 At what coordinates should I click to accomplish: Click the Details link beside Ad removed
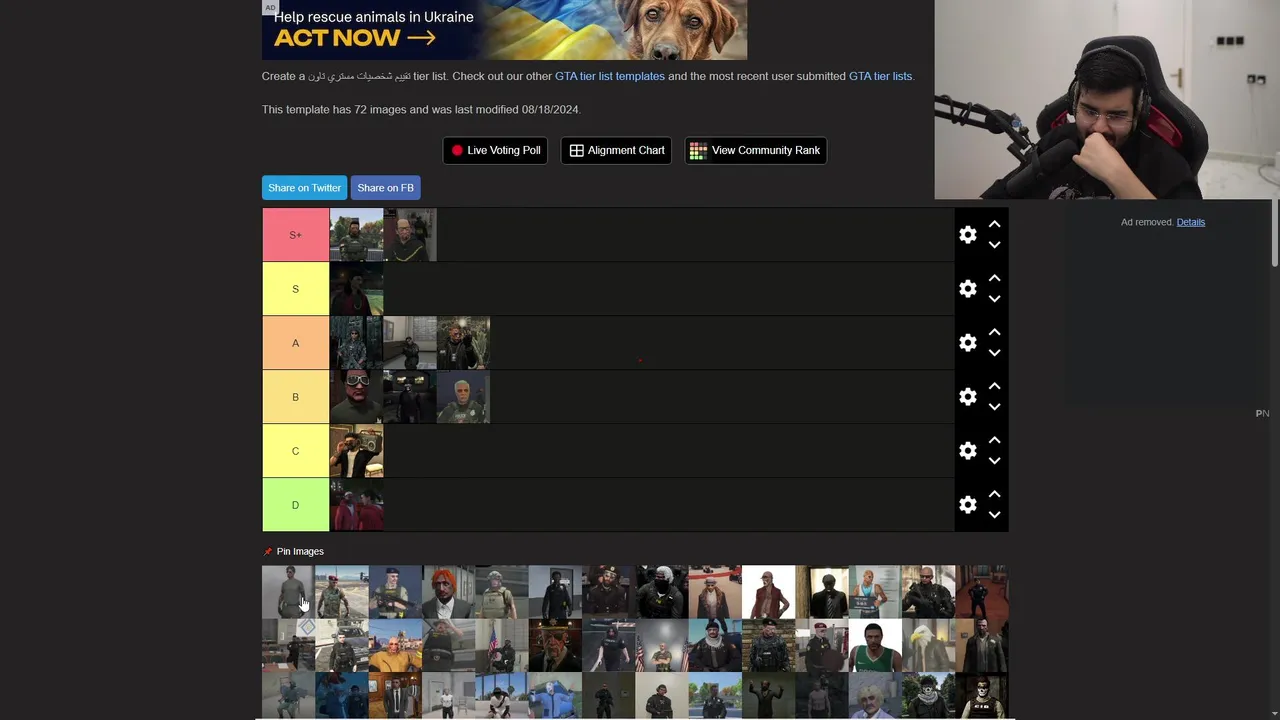(1190, 222)
